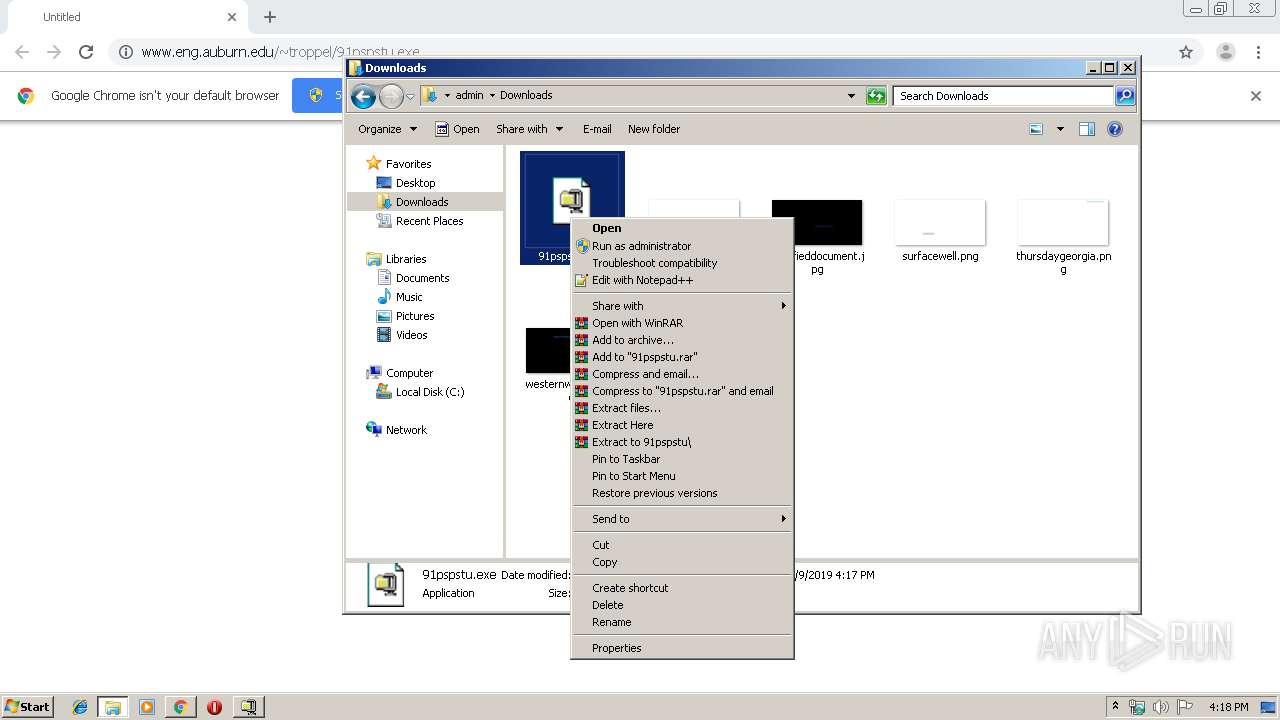Open the Organize dropdown menu

[x=387, y=129]
